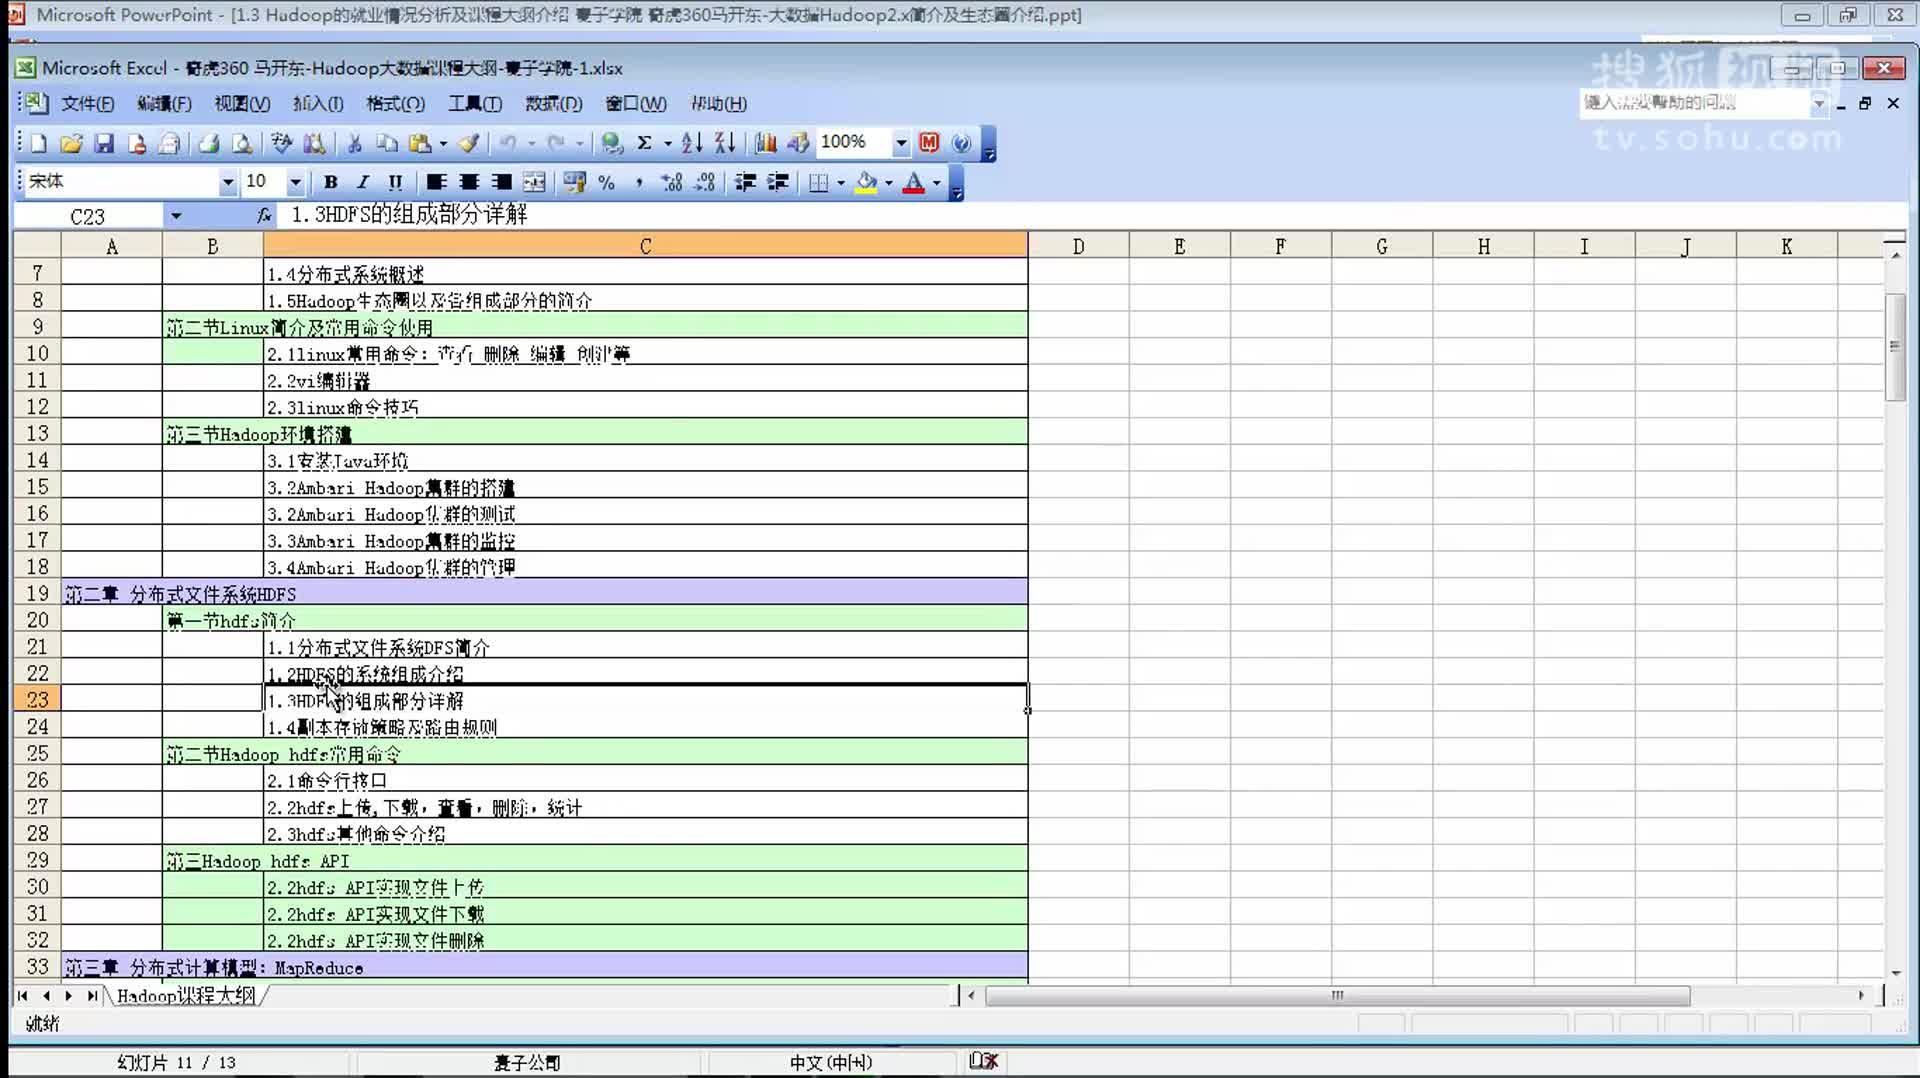Toggle italic formatting
Viewport: 1920px width, 1078px height.
pos(362,182)
